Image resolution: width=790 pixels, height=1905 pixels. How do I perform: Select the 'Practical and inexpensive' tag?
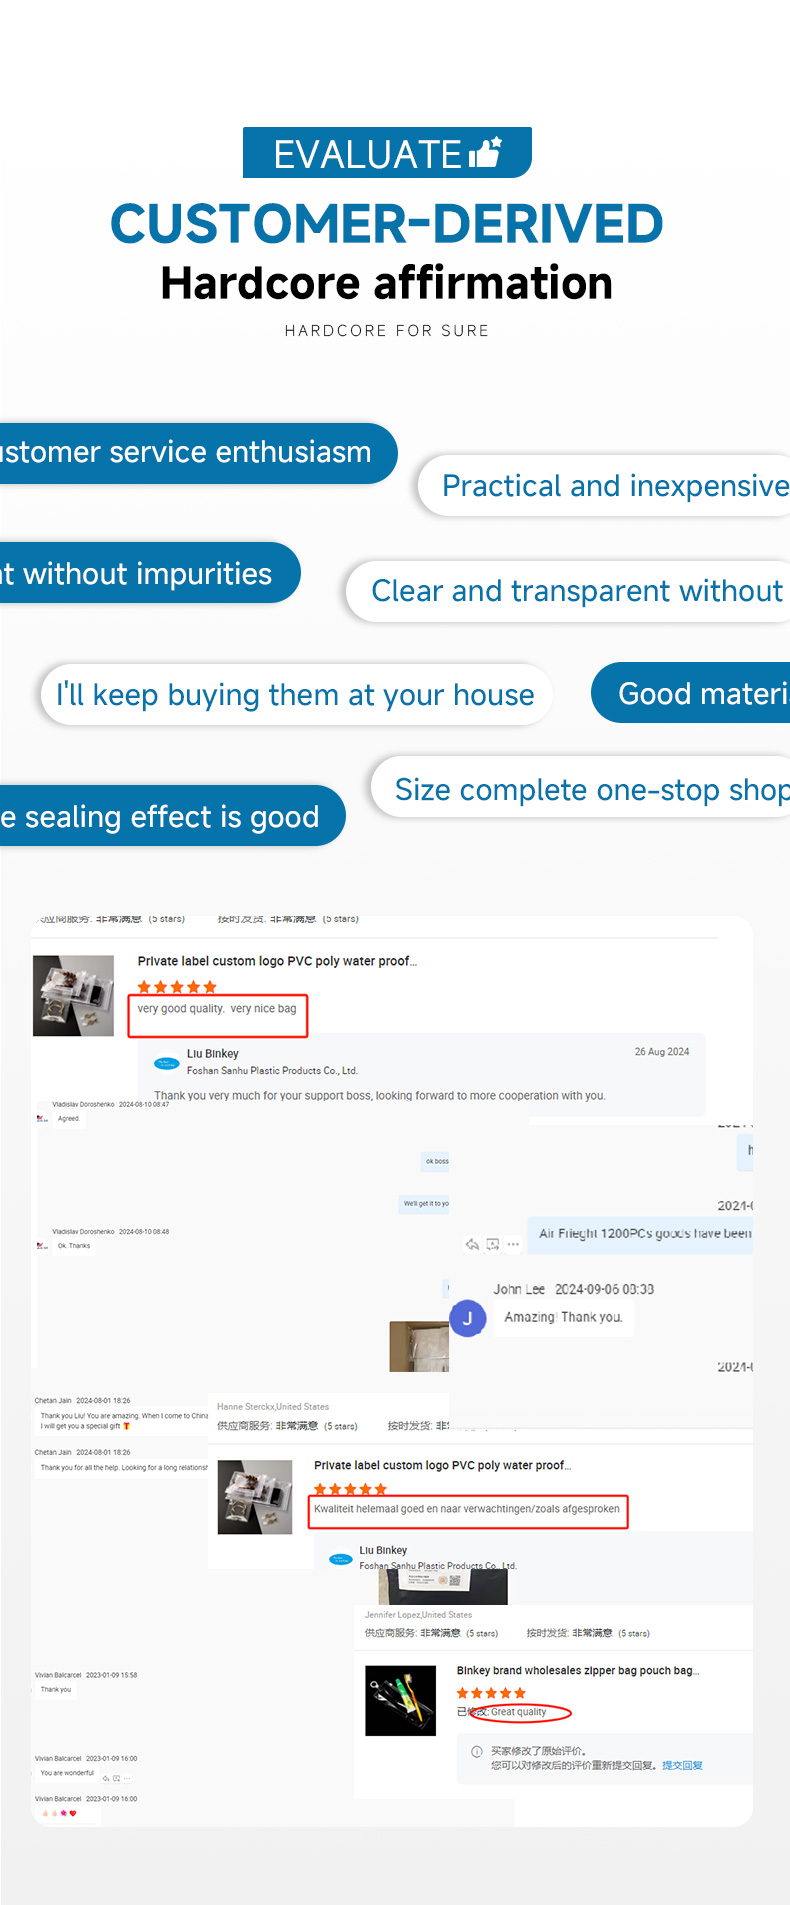(x=610, y=486)
